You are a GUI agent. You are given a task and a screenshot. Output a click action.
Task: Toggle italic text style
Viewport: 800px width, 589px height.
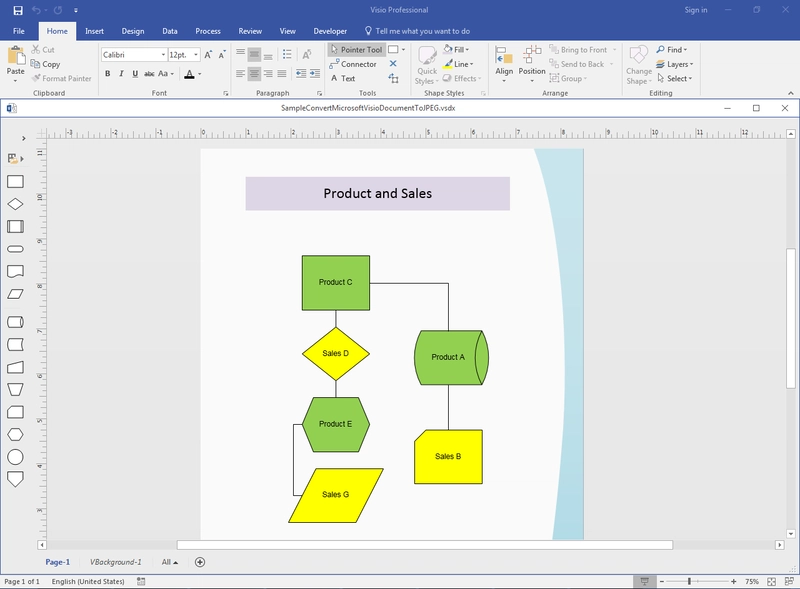[x=121, y=74]
